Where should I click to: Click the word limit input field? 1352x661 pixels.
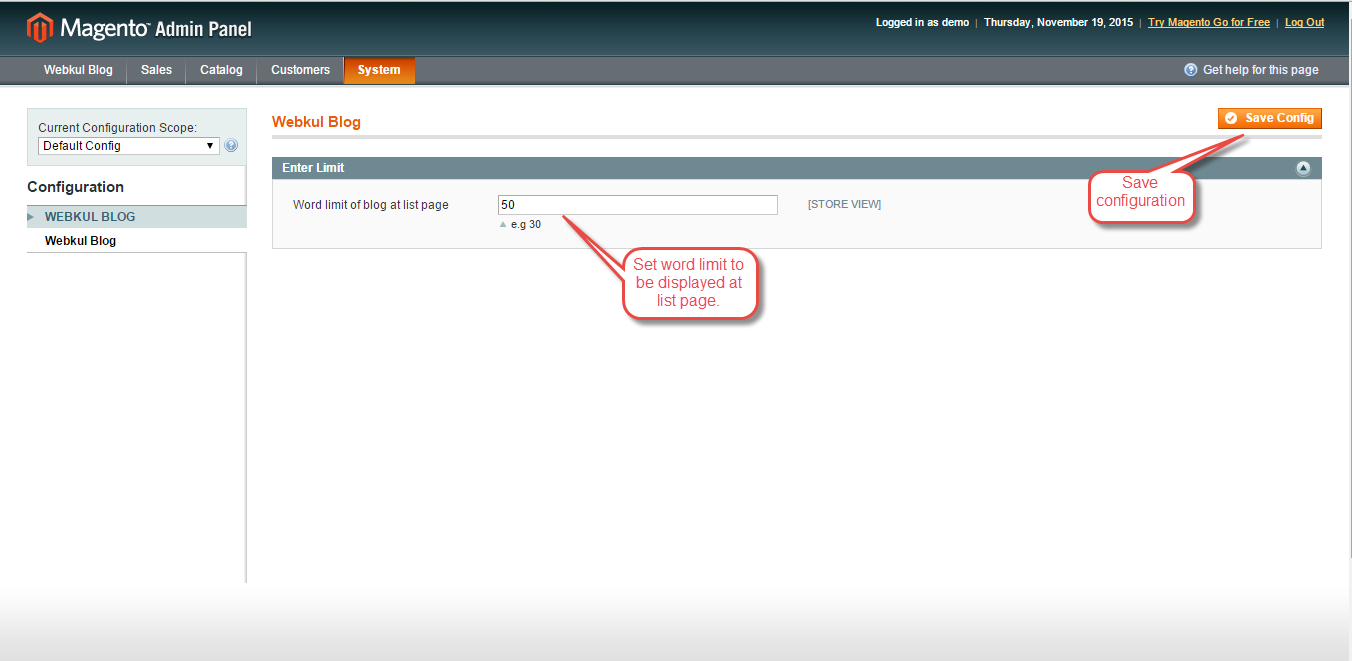pyautogui.click(x=637, y=205)
